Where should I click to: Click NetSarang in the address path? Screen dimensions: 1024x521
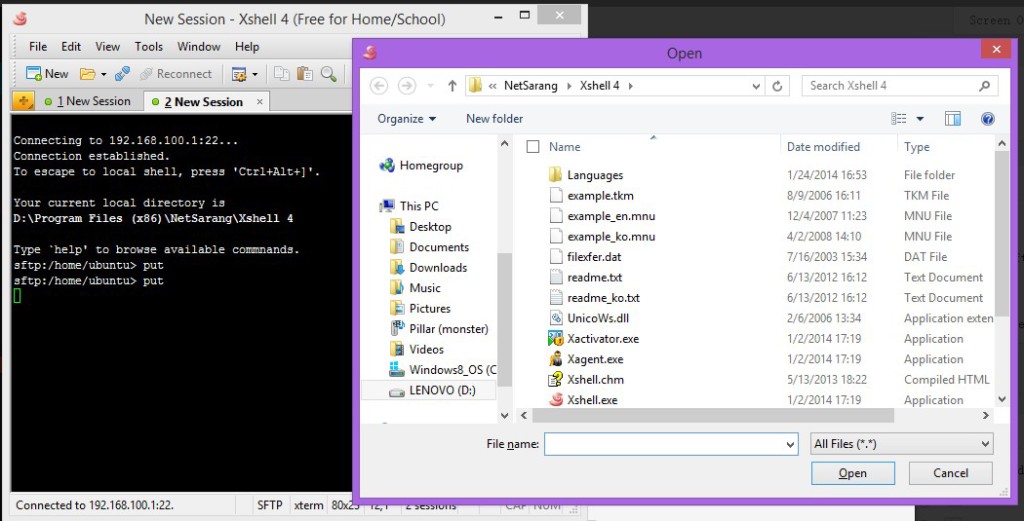(530, 86)
